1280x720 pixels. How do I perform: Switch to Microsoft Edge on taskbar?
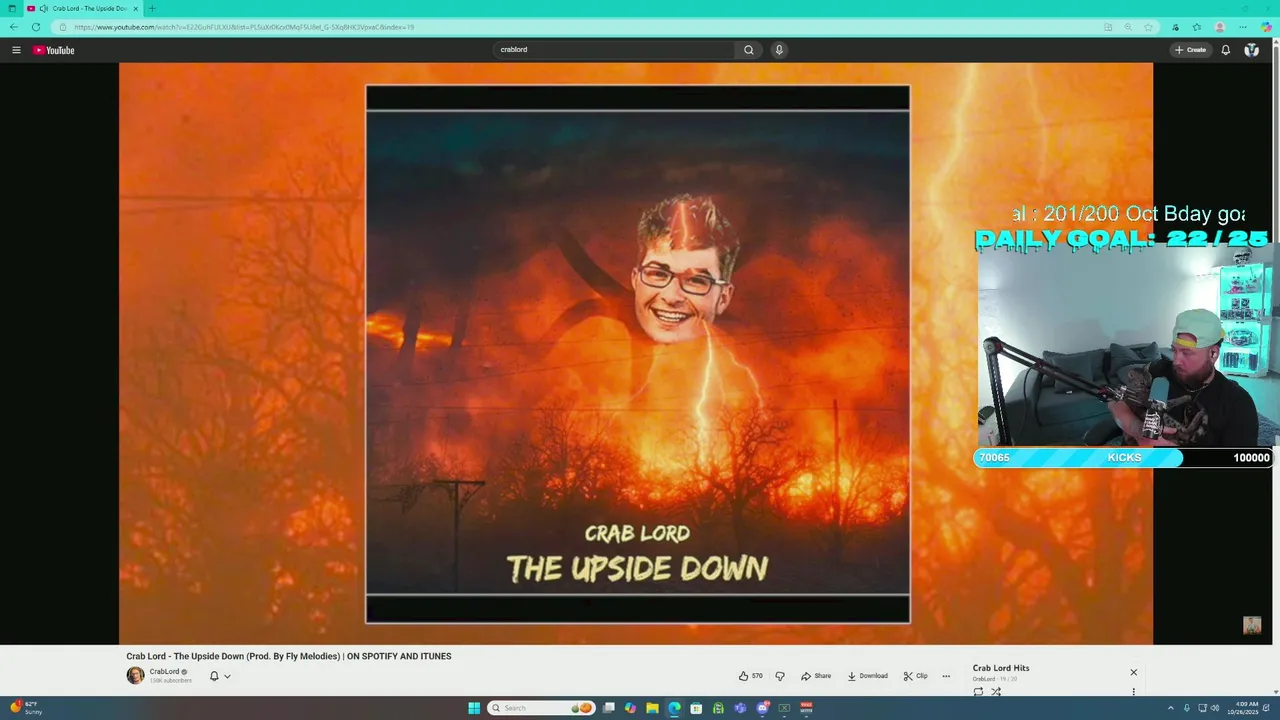[674, 708]
